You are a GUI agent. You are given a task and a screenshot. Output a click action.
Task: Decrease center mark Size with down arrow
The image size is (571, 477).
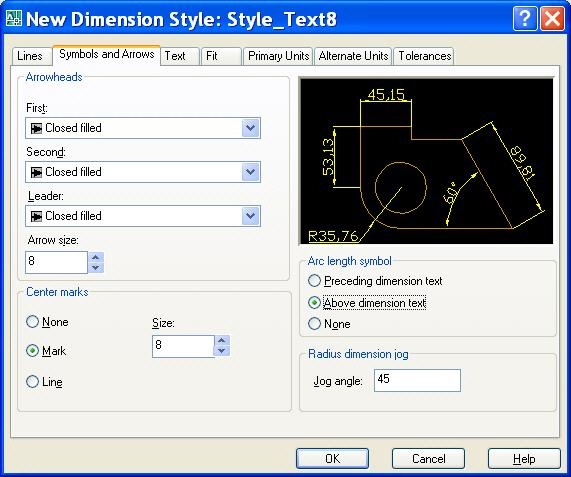[222, 351]
